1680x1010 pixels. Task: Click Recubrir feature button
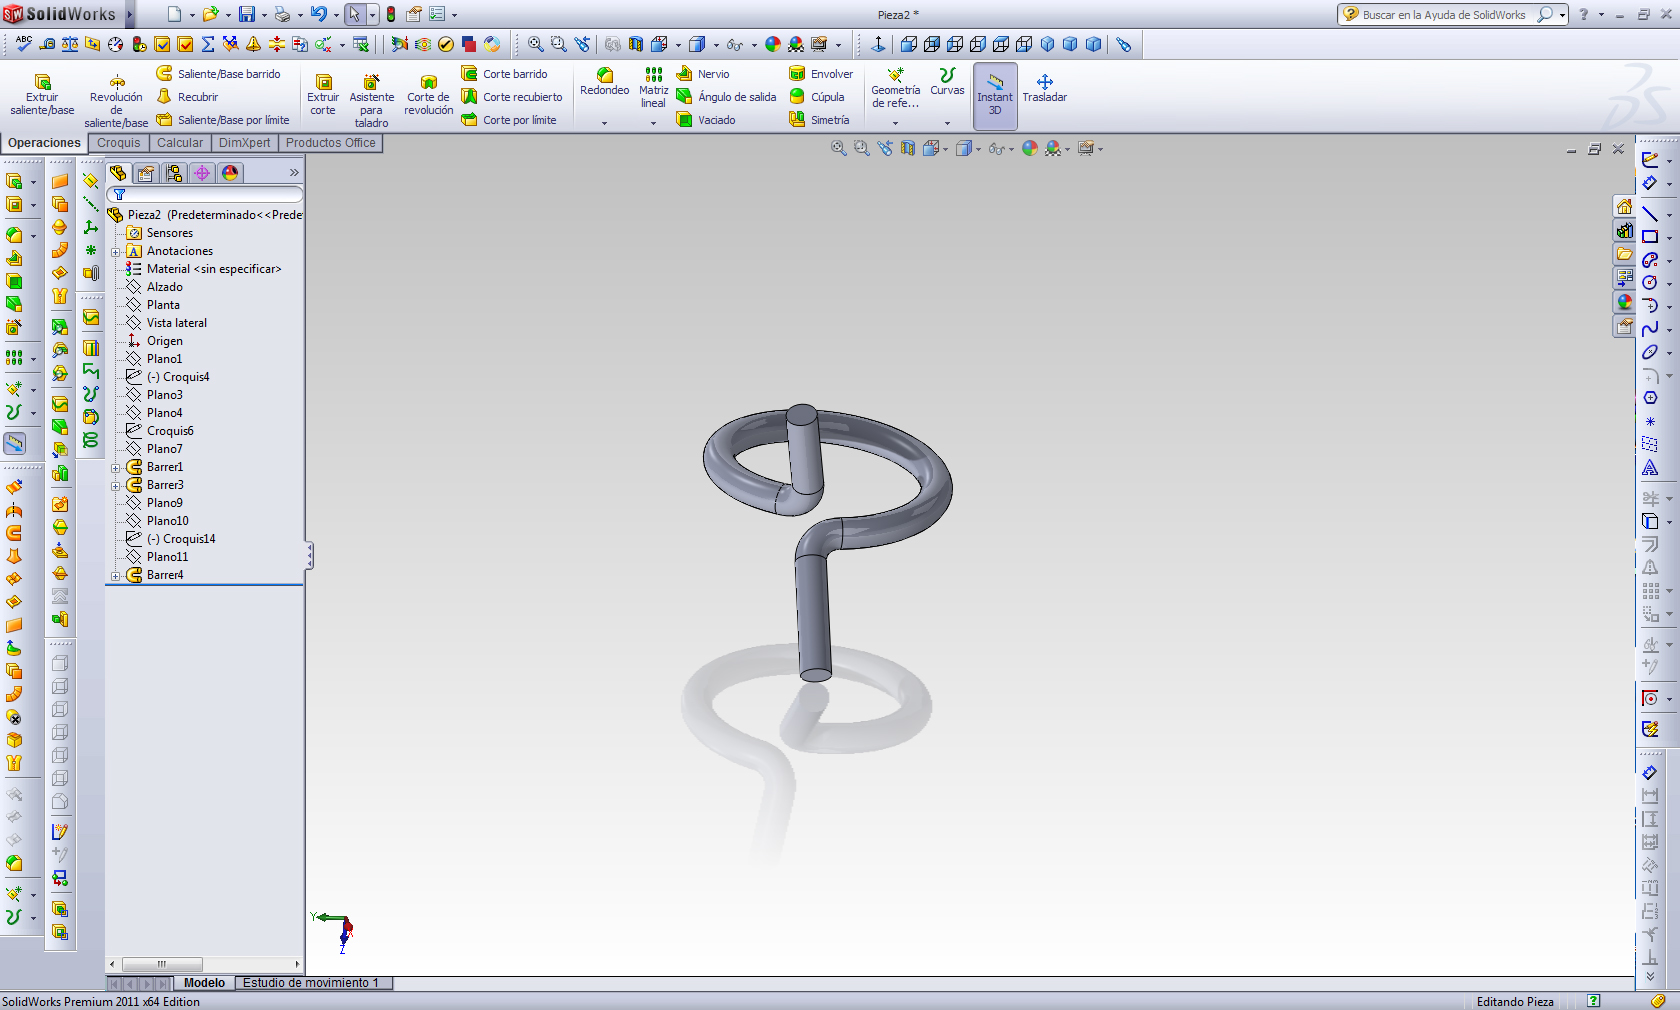(187, 97)
